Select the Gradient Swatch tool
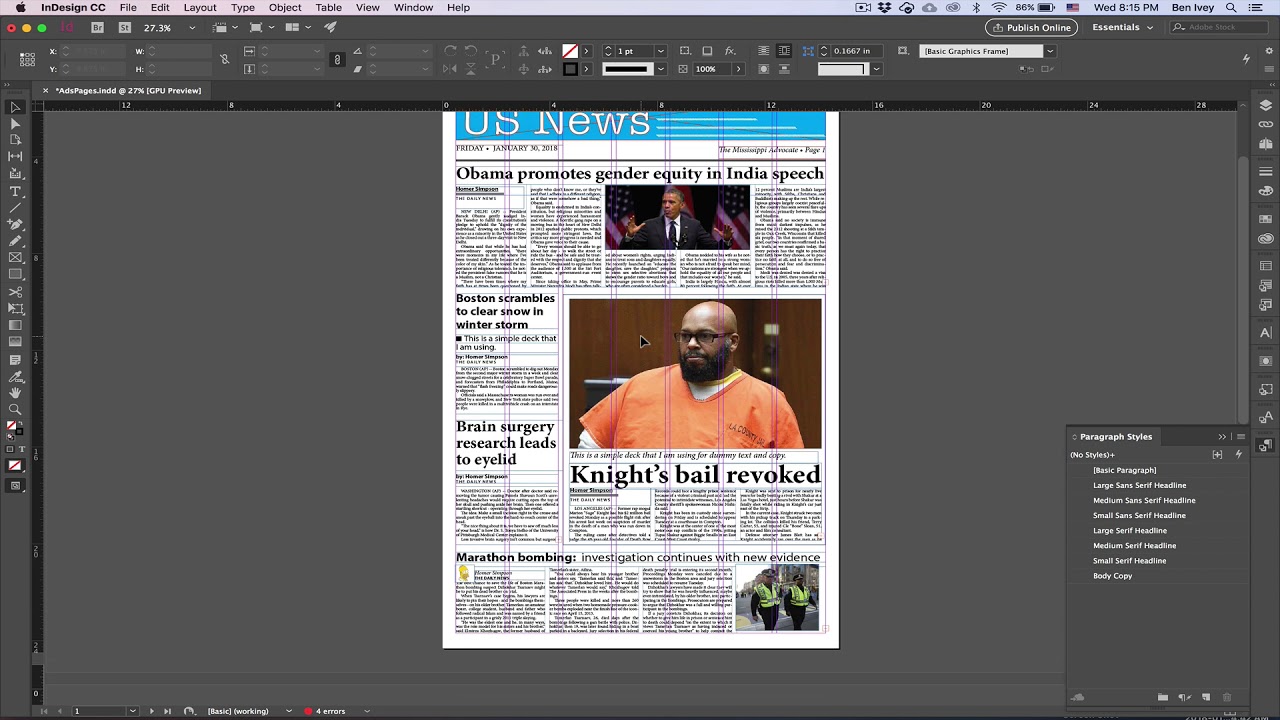This screenshot has height=720, width=1280. click(15, 325)
